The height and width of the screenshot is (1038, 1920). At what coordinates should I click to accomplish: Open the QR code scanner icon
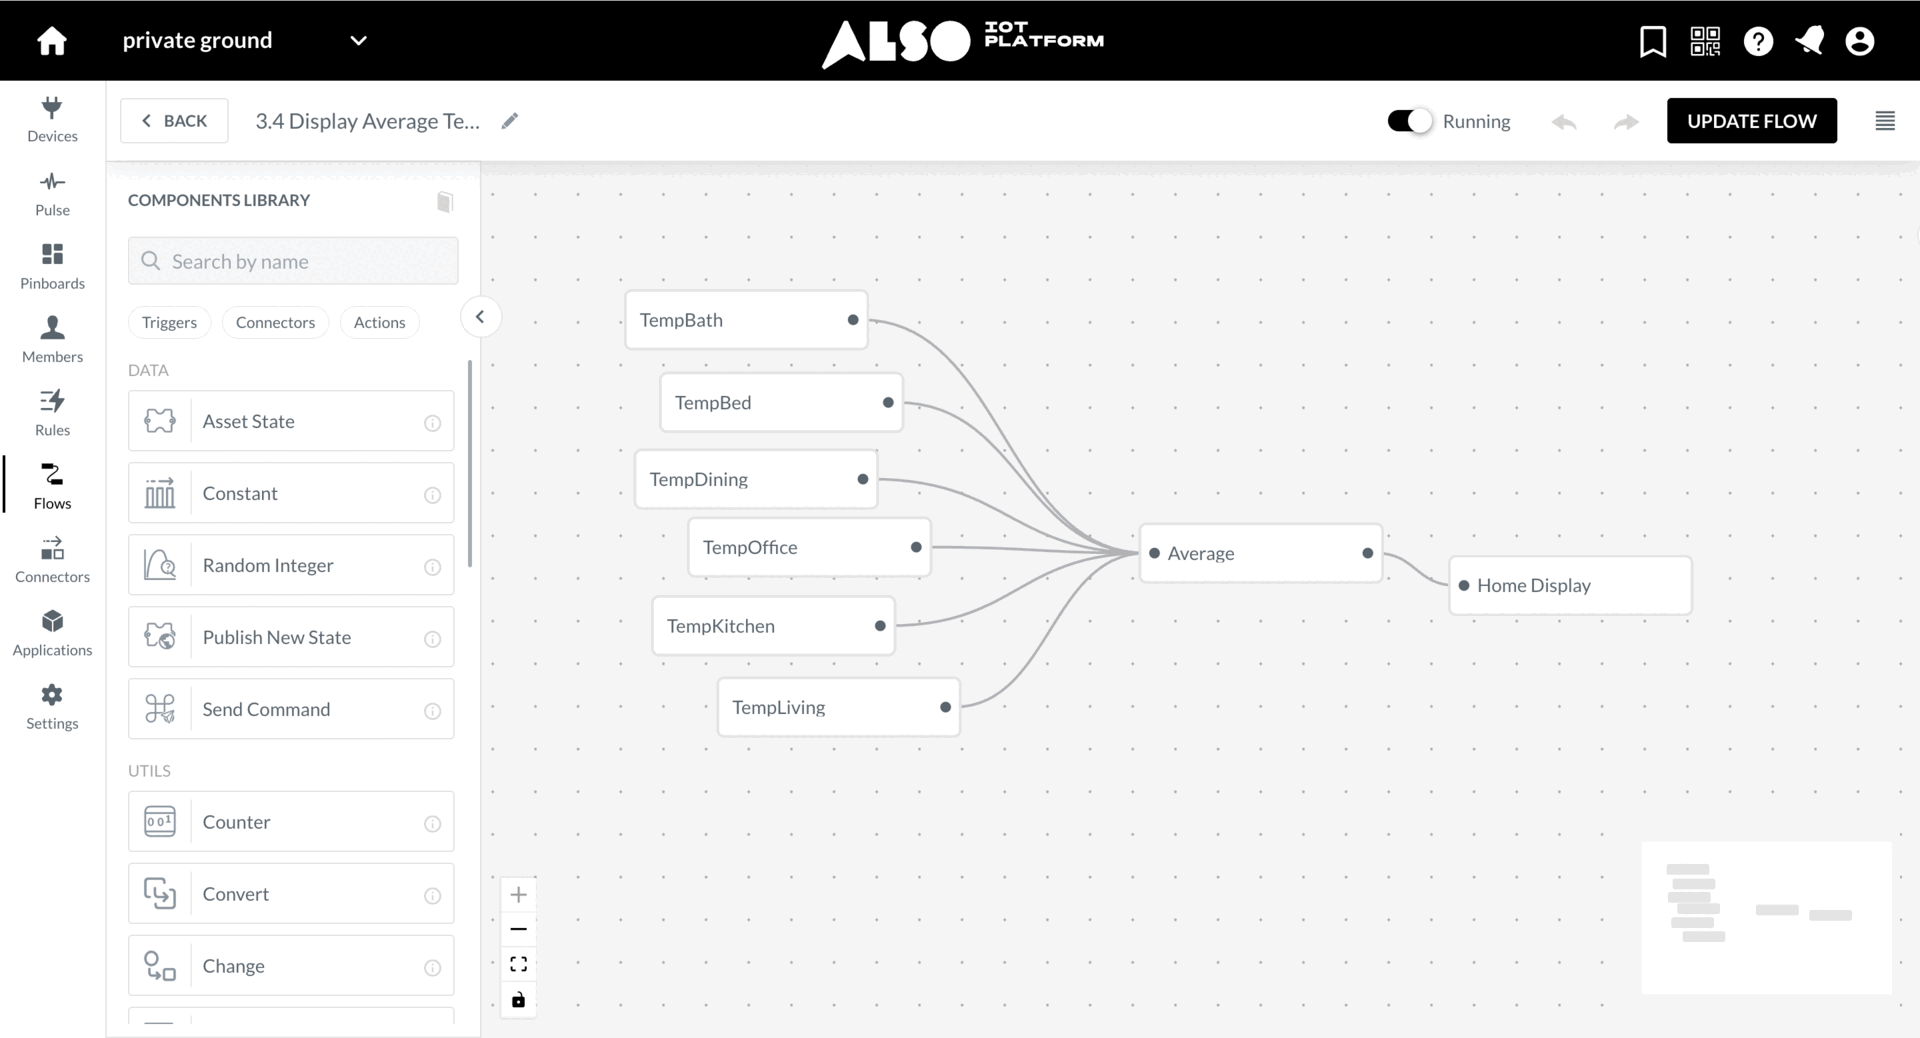1704,41
